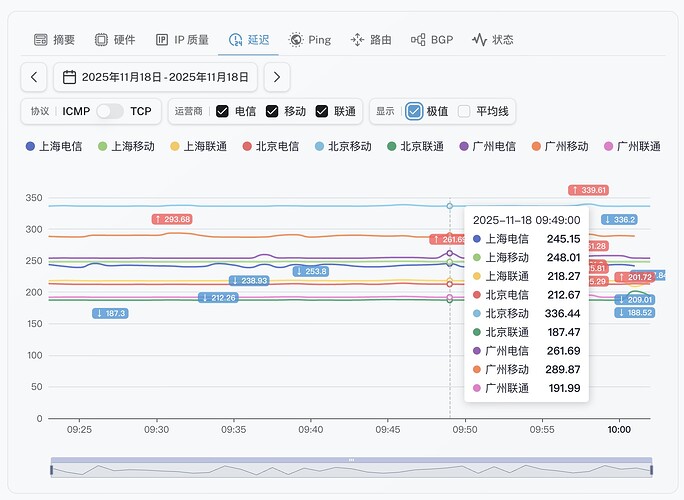Click the 硬件 hardware chip icon

101,40
